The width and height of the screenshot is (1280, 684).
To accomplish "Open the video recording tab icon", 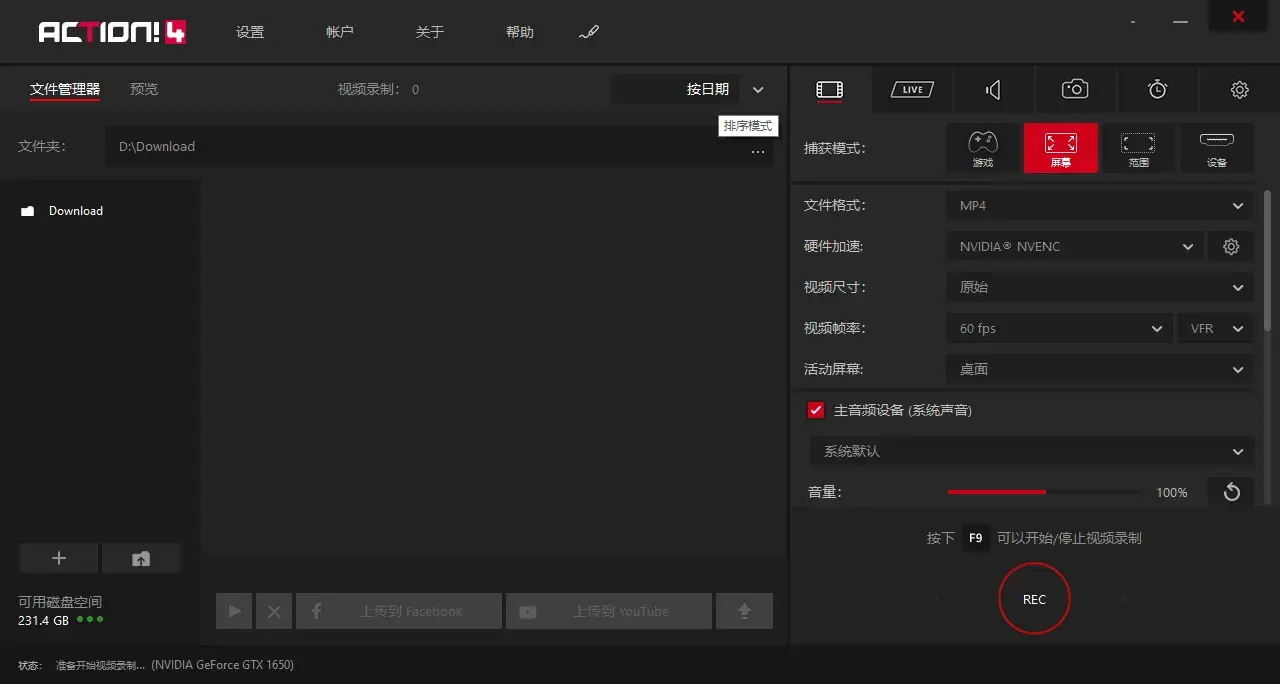I will (x=829, y=90).
